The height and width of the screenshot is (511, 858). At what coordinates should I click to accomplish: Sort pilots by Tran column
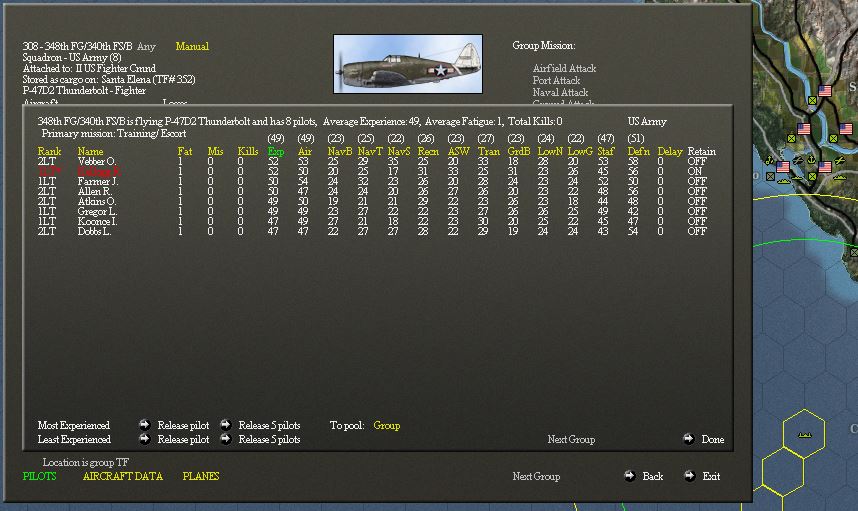point(488,151)
